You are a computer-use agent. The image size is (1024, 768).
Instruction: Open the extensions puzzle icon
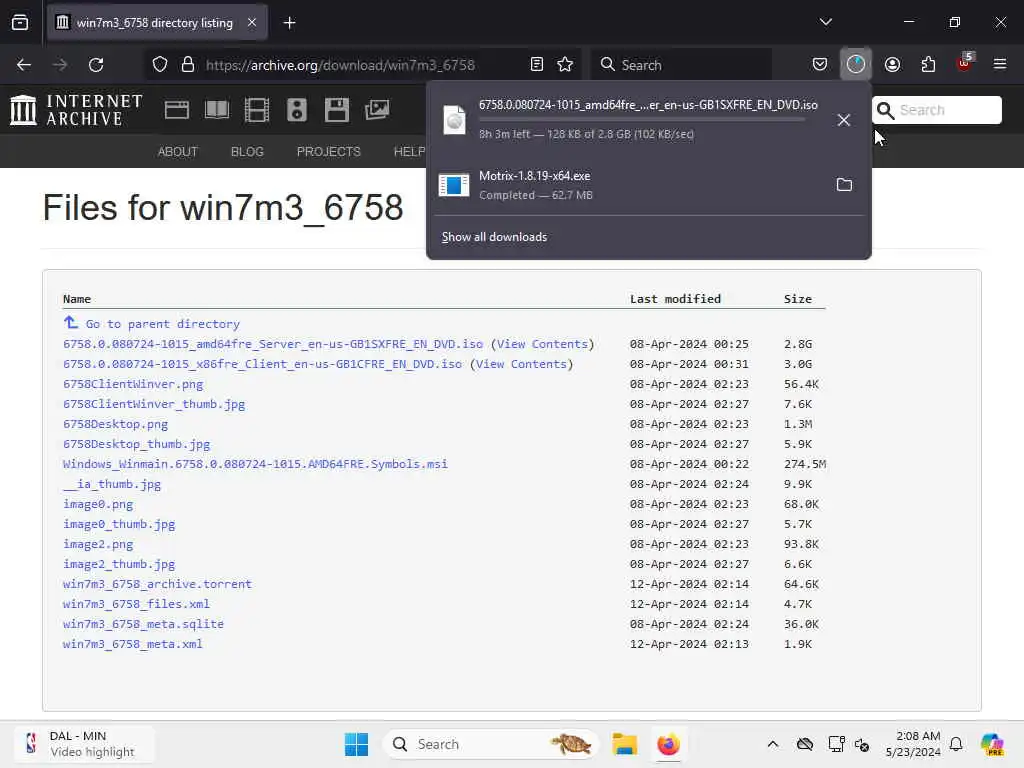(928, 65)
